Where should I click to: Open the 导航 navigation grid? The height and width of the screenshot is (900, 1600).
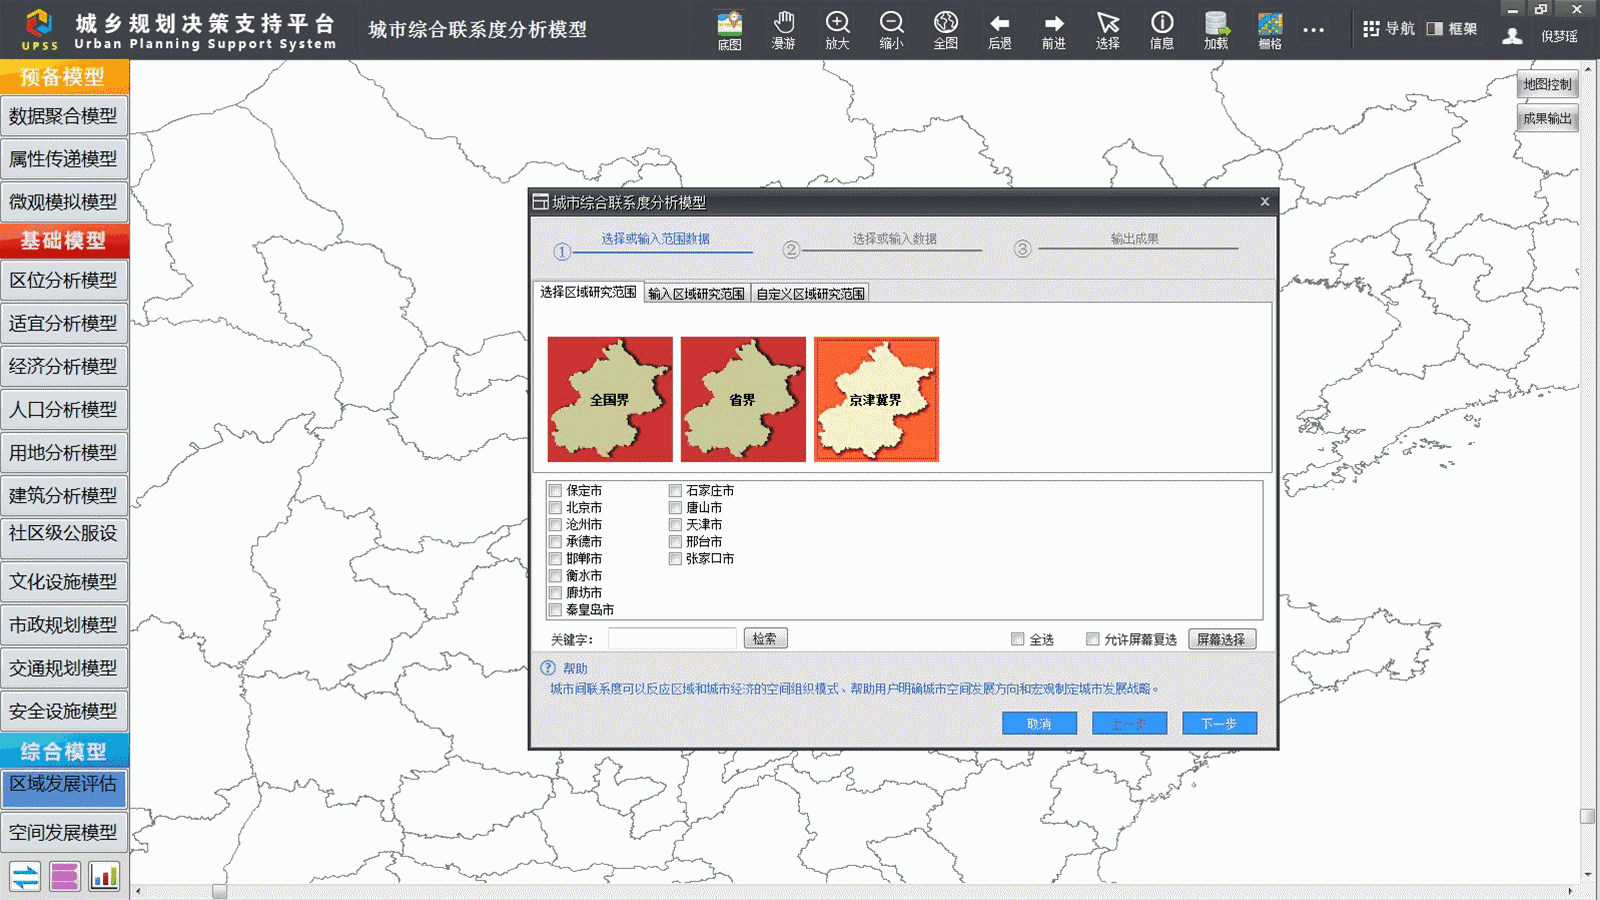coord(1389,29)
